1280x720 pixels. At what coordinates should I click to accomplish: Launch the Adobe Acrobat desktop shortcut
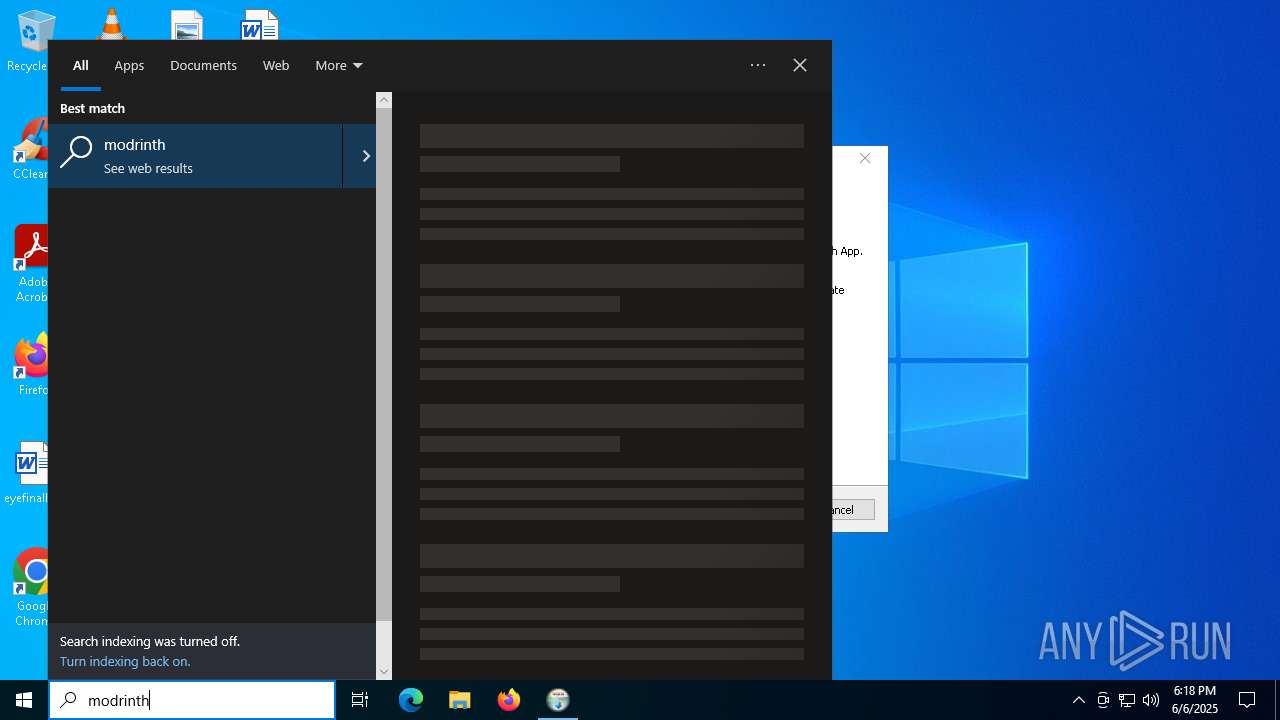tap(30, 263)
